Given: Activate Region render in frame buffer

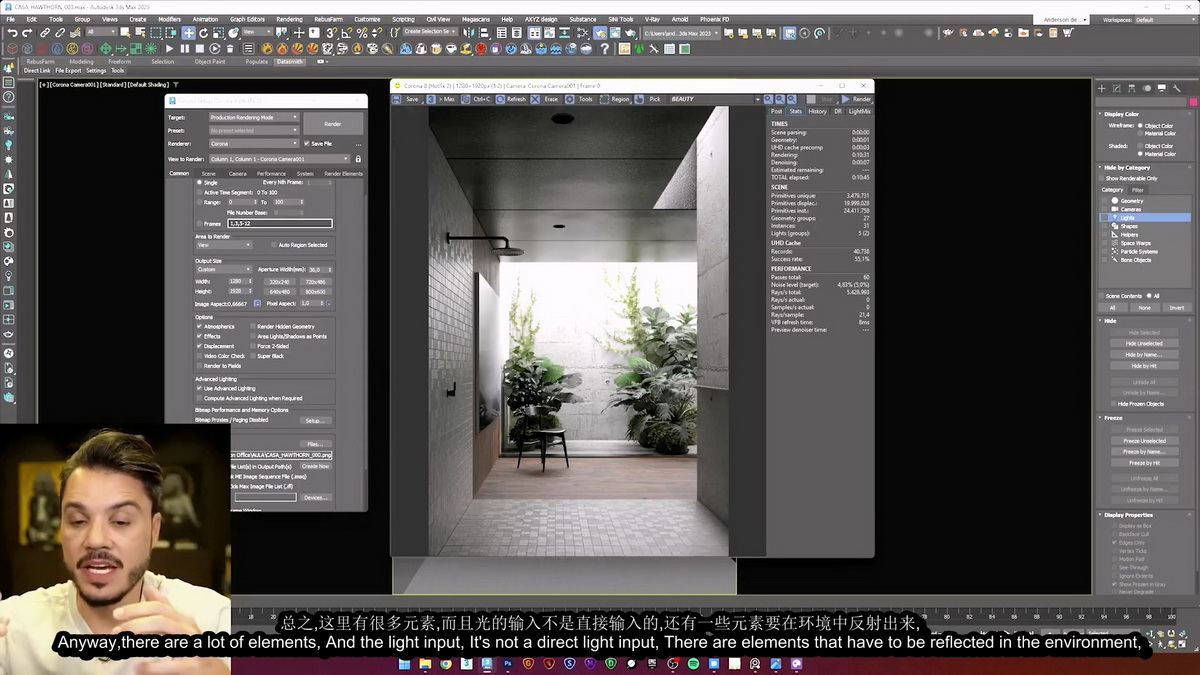Looking at the screenshot, I should (615, 99).
